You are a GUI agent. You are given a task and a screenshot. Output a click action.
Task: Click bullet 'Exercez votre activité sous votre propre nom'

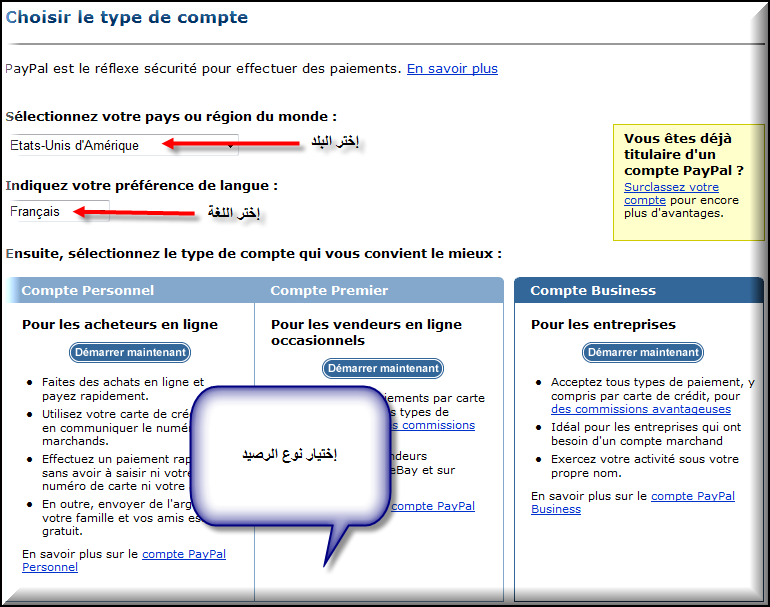(x=645, y=466)
